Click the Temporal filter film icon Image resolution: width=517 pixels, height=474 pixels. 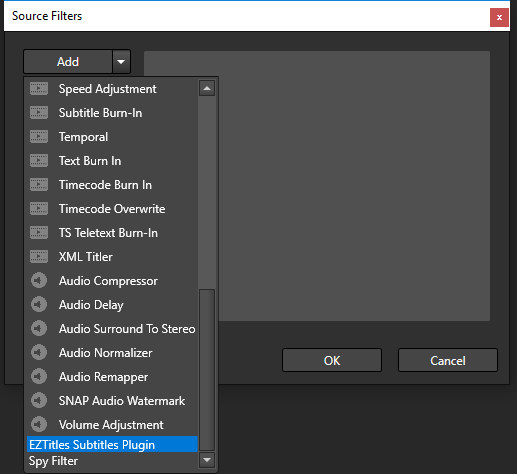pyautogui.click(x=39, y=137)
